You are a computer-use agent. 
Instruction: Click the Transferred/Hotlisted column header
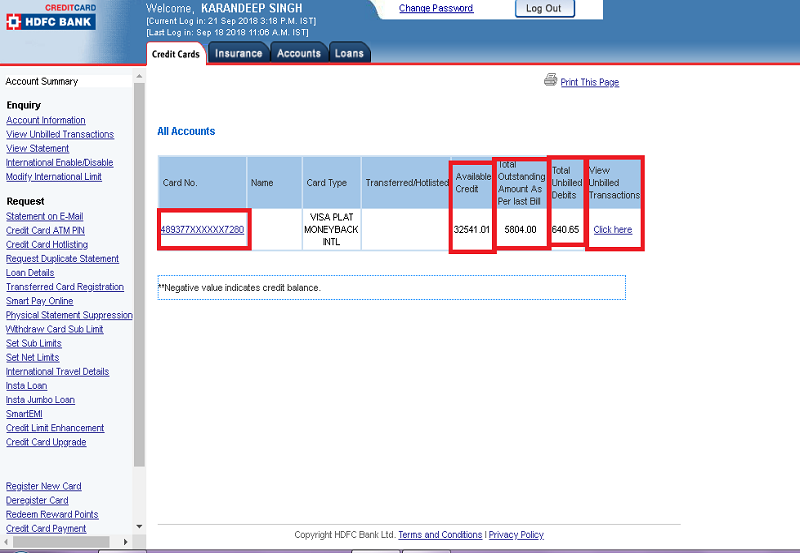[x=407, y=183]
